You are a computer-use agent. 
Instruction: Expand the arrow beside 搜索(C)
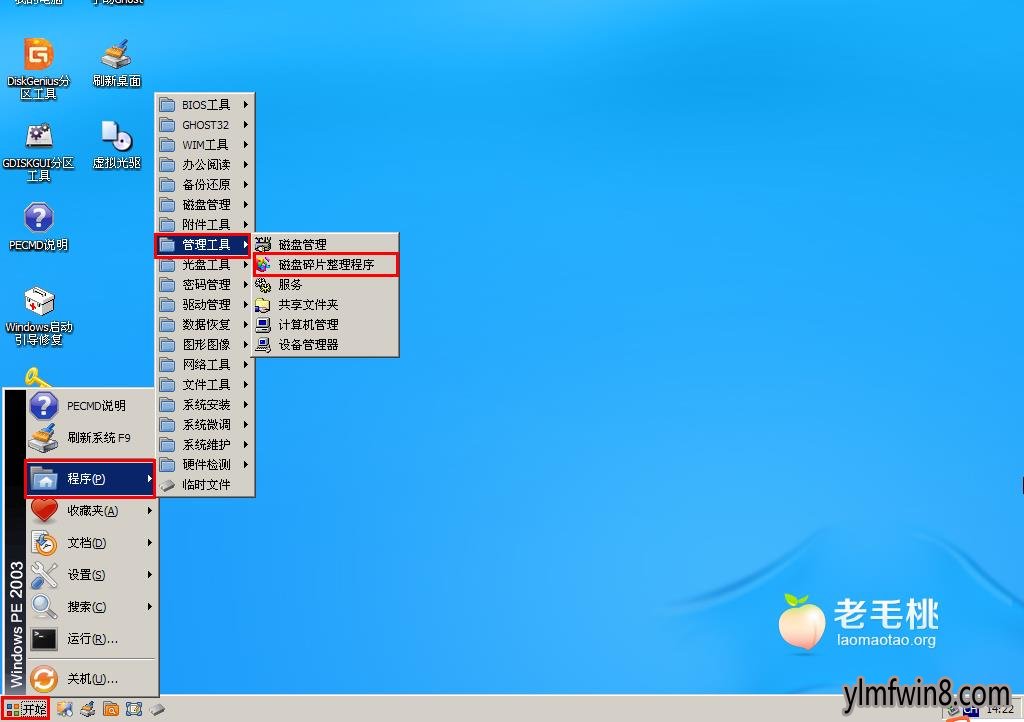coord(150,606)
